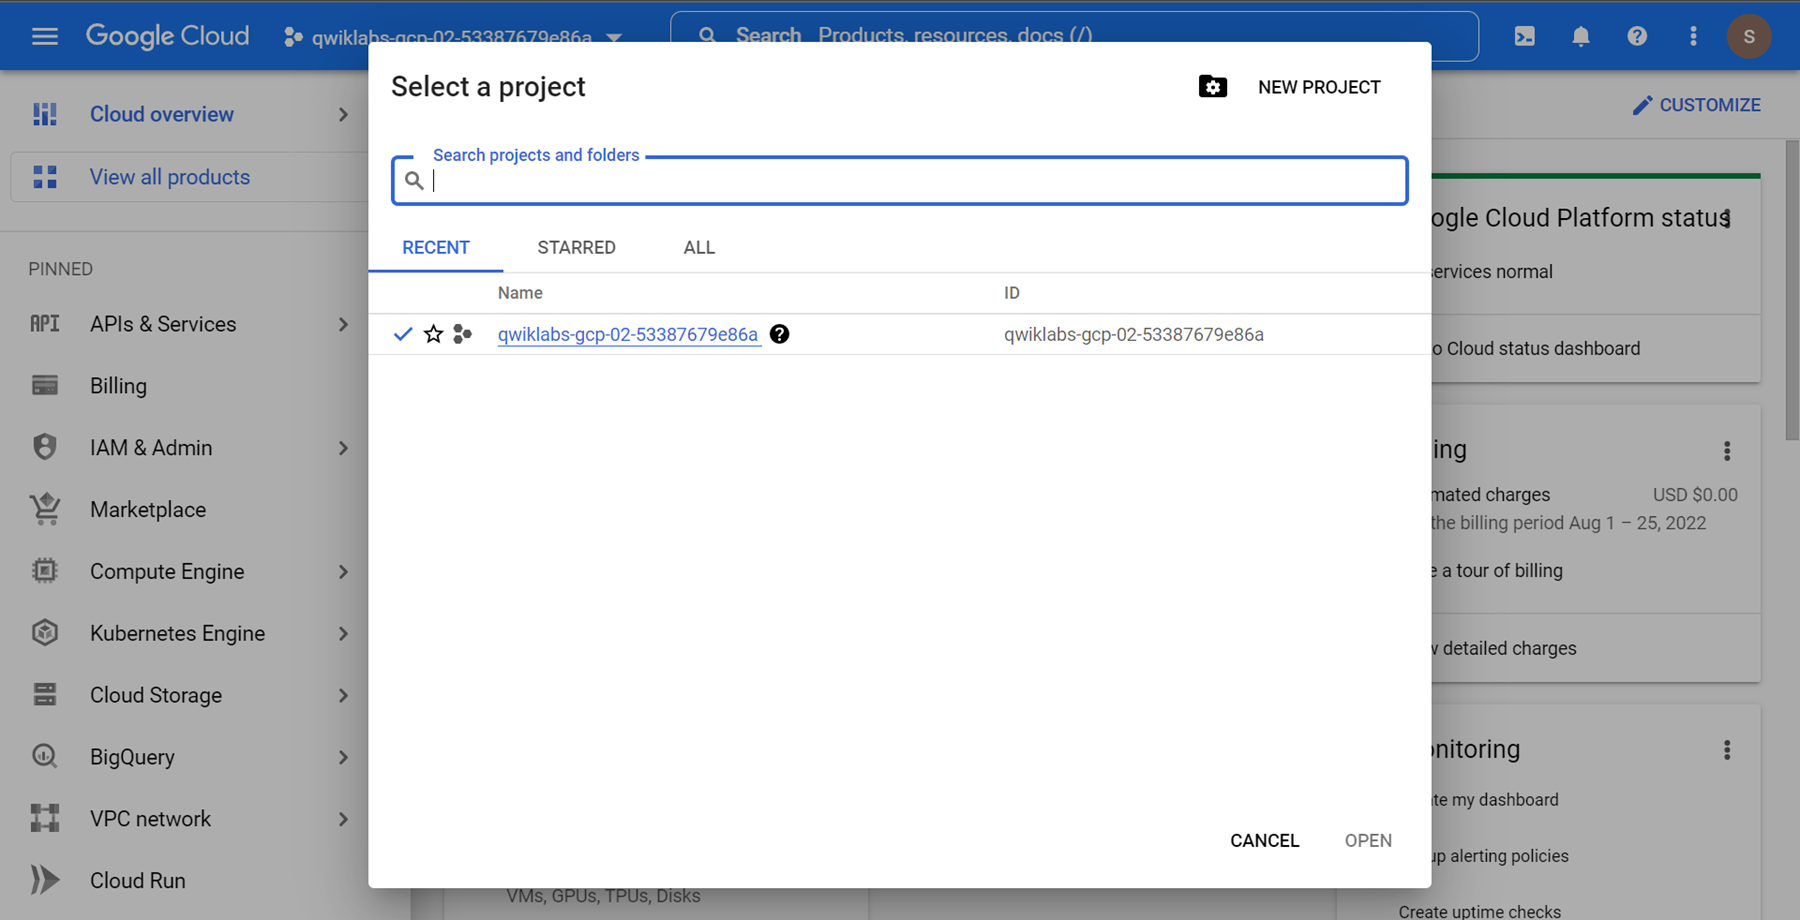Screen dimensions: 1800x920
Task: Click the Customize pencil icon
Action: click(x=1642, y=105)
